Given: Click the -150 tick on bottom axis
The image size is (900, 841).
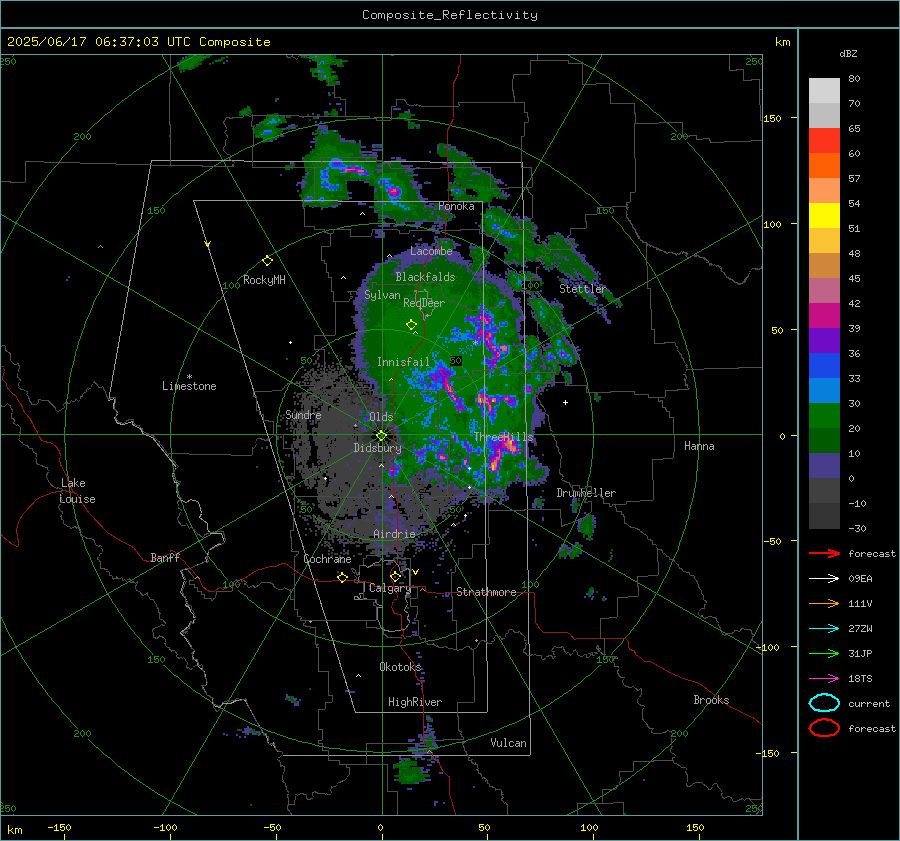Looking at the screenshot, I should pos(59,827).
